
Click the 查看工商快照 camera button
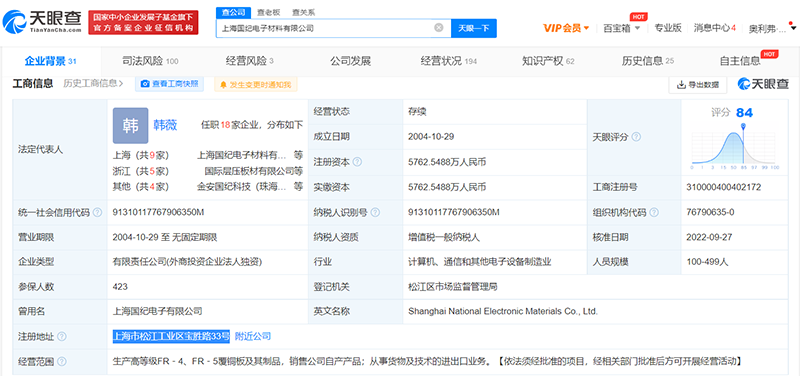click(x=169, y=84)
